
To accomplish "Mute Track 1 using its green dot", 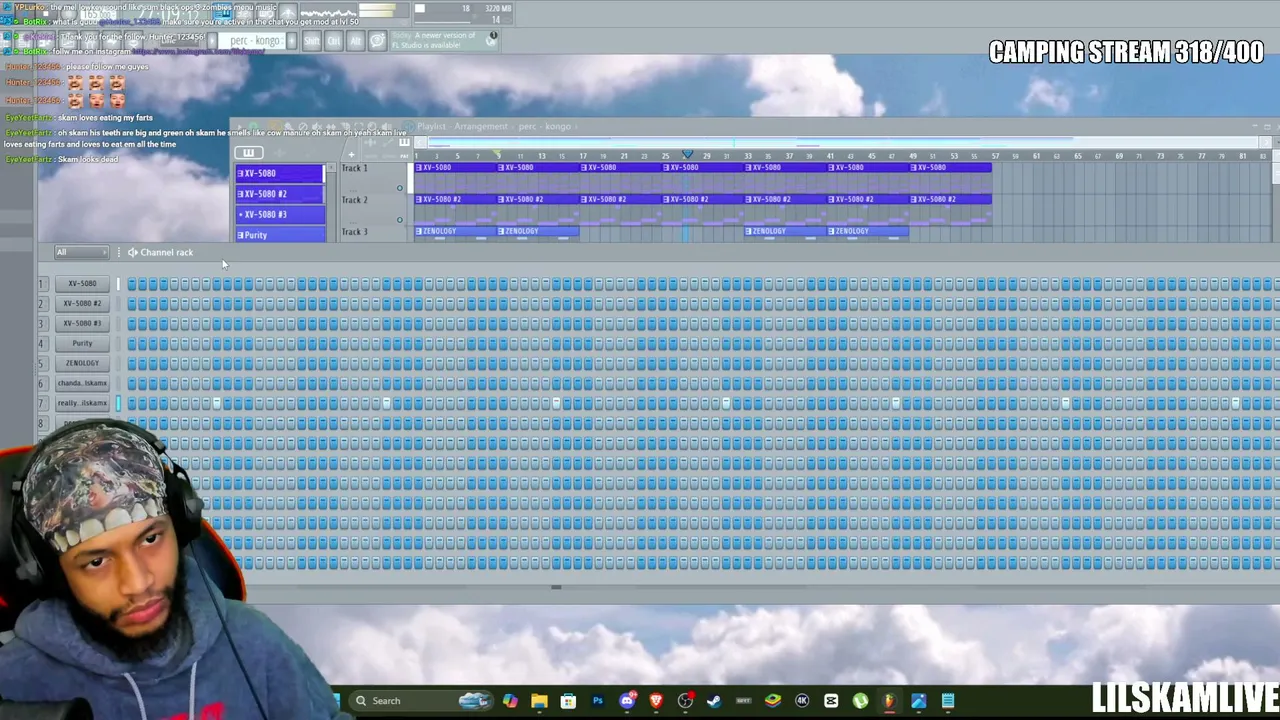I will 399,188.
